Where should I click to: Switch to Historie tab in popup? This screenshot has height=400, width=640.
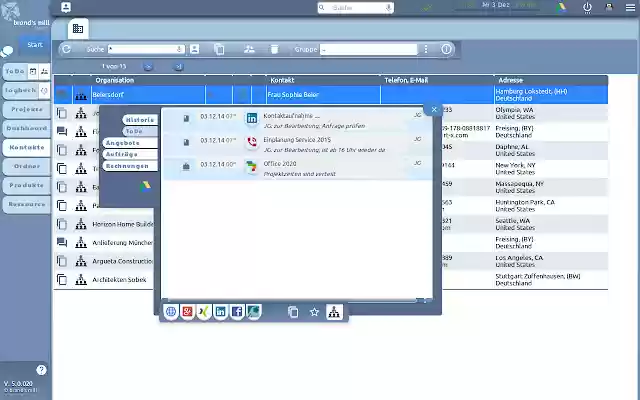tap(140, 120)
